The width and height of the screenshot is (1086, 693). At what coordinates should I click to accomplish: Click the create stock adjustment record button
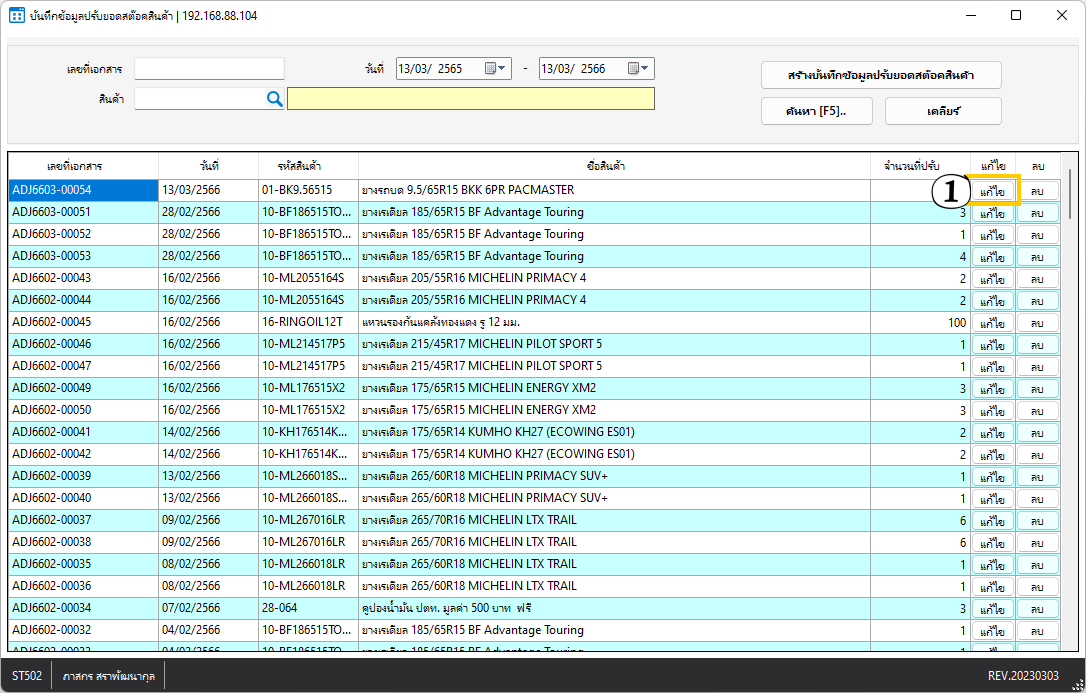click(881, 75)
